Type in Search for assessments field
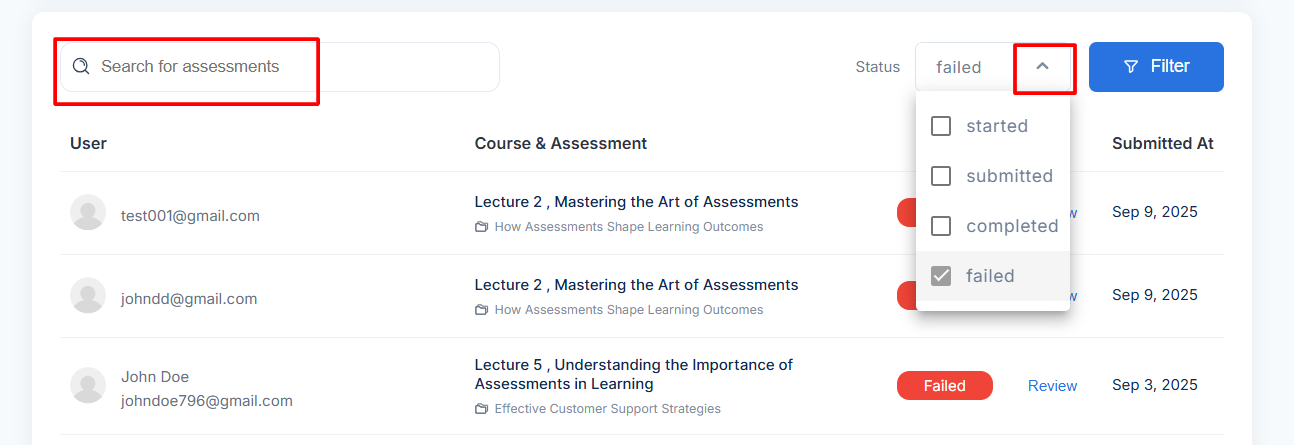Screen dimensions: 1294x445 (290, 67)
